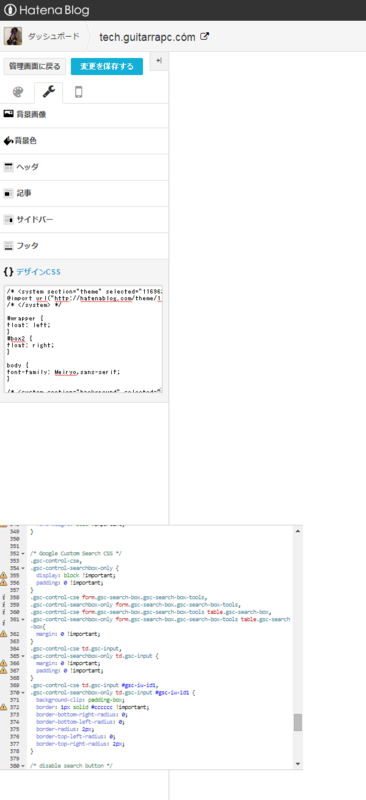
Task: Click the info icon on line 360
Action: coord(4,612)
